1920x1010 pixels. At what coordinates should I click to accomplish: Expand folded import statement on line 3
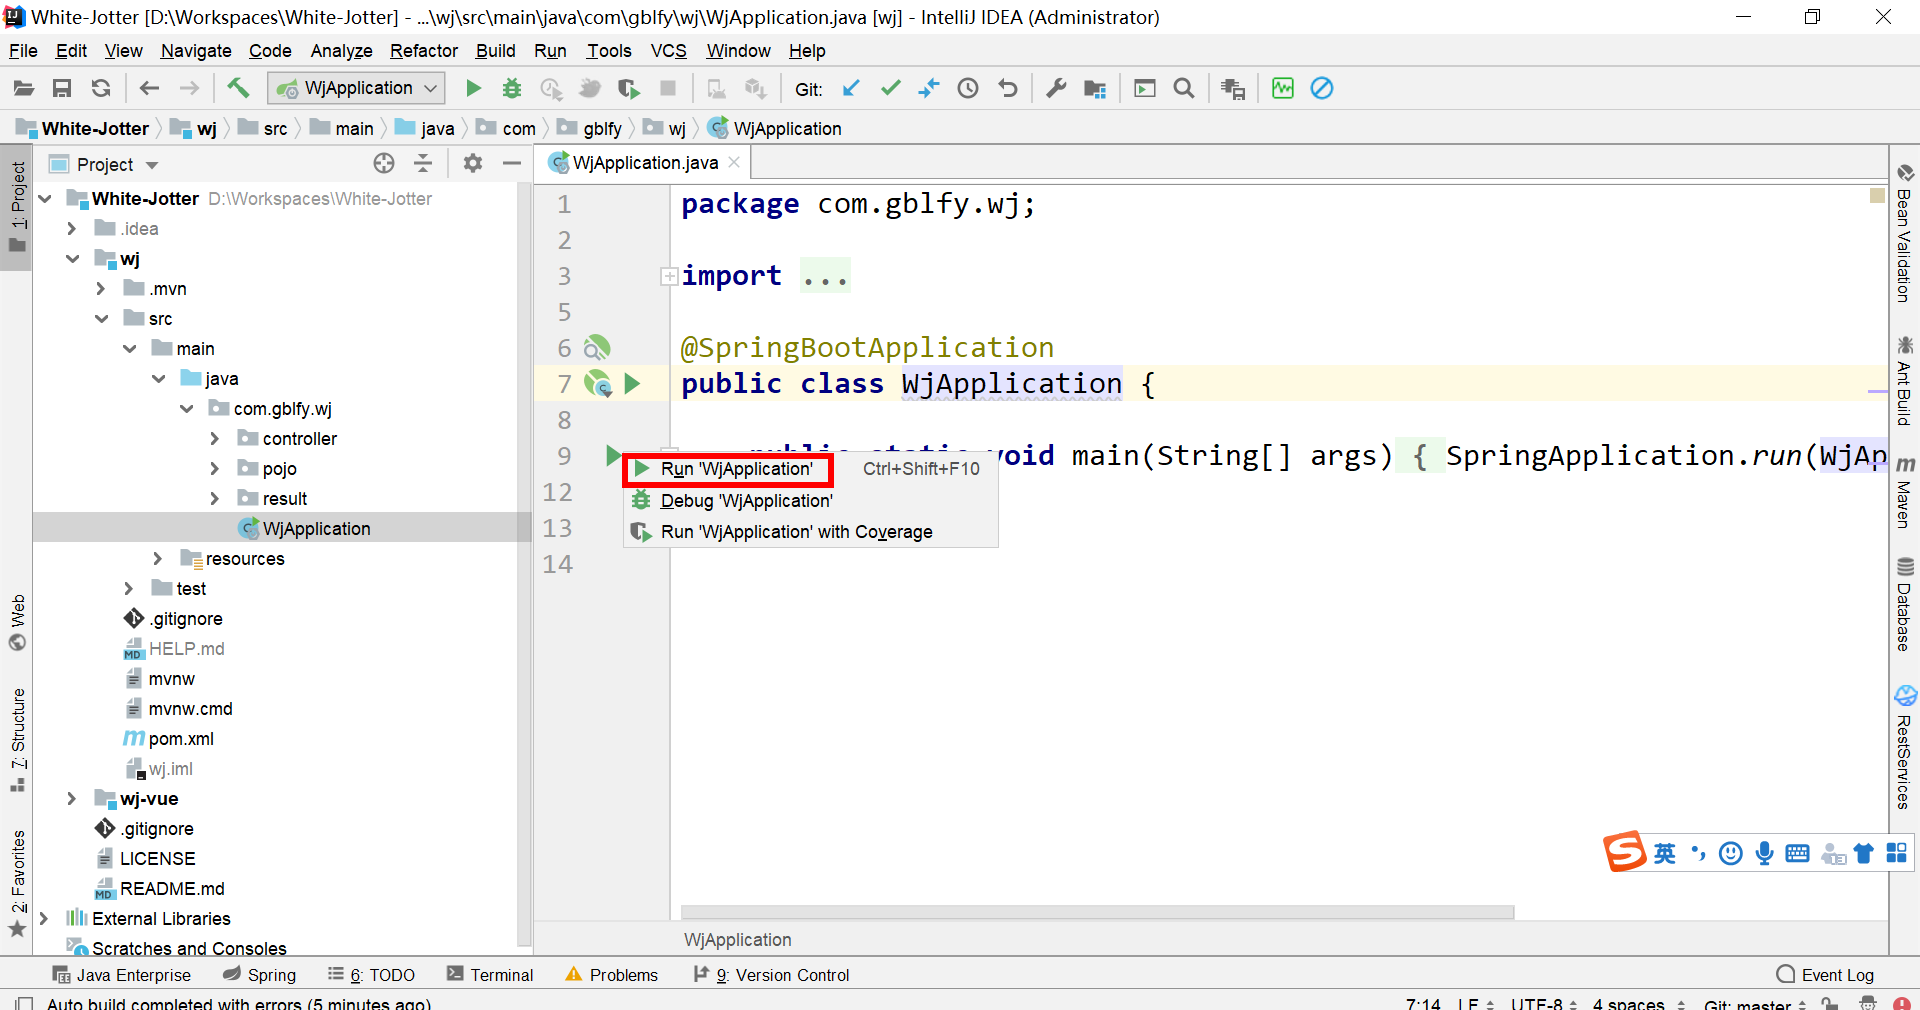tap(669, 276)
